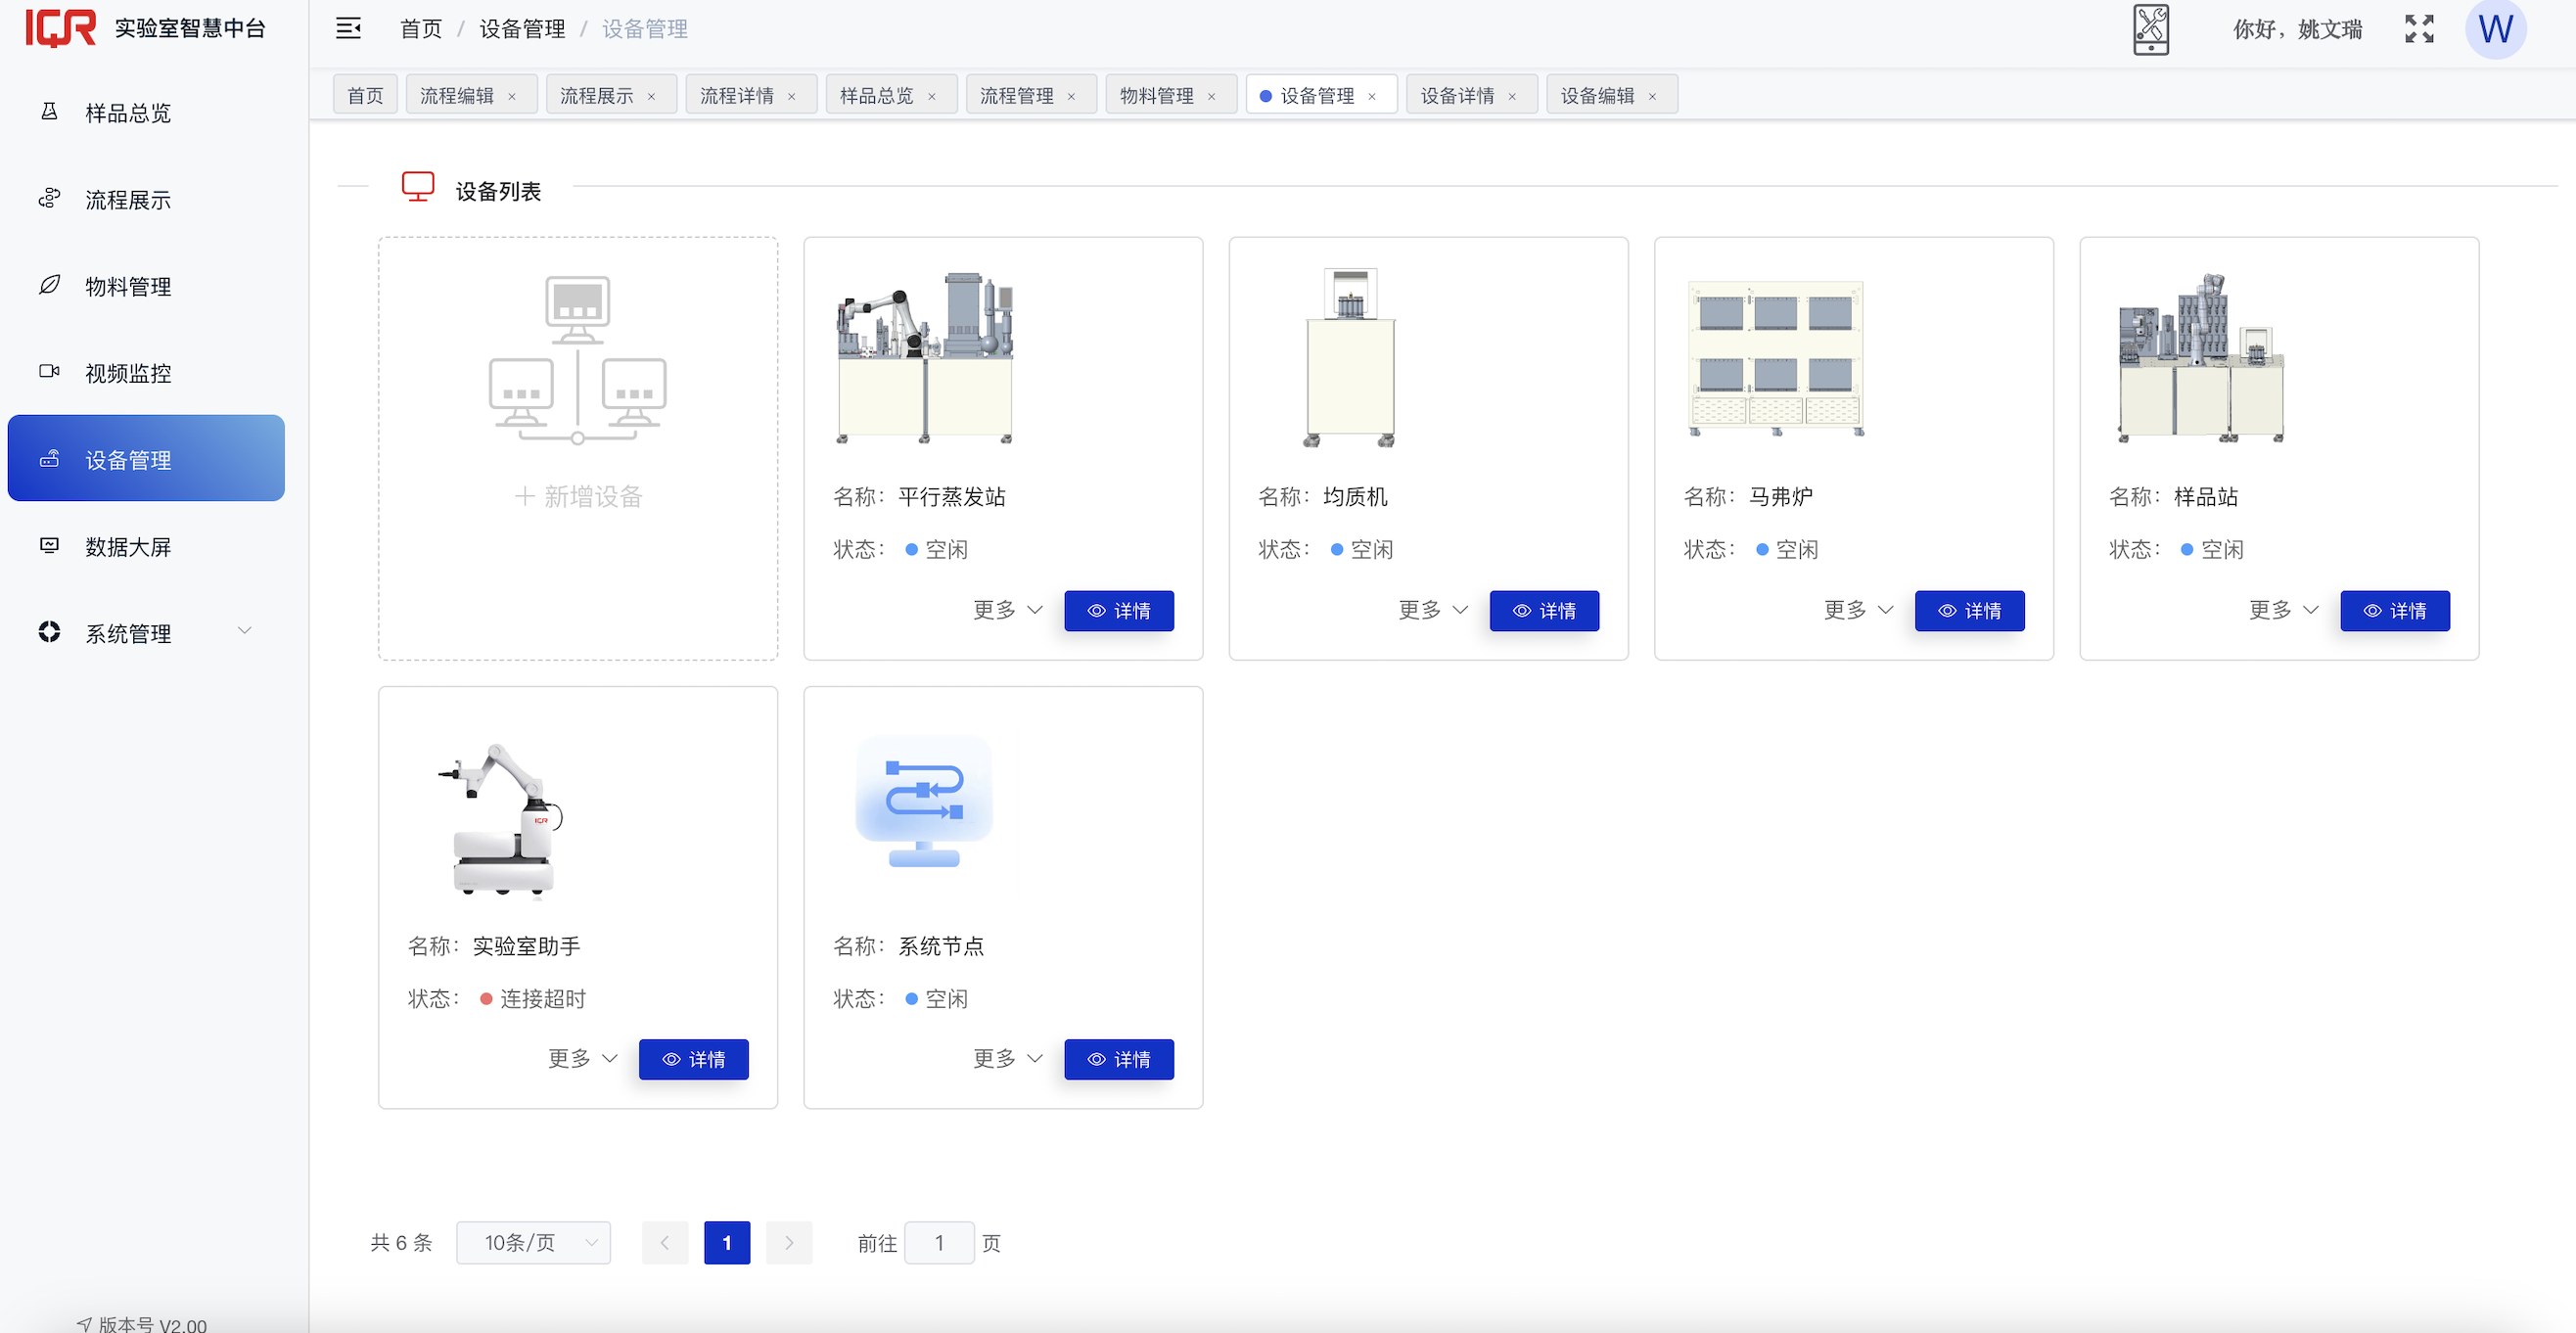Open 平行蒸发站 device image
Image resolution: width=2576 pixels, height=1333 pixels.
(925, 357)
